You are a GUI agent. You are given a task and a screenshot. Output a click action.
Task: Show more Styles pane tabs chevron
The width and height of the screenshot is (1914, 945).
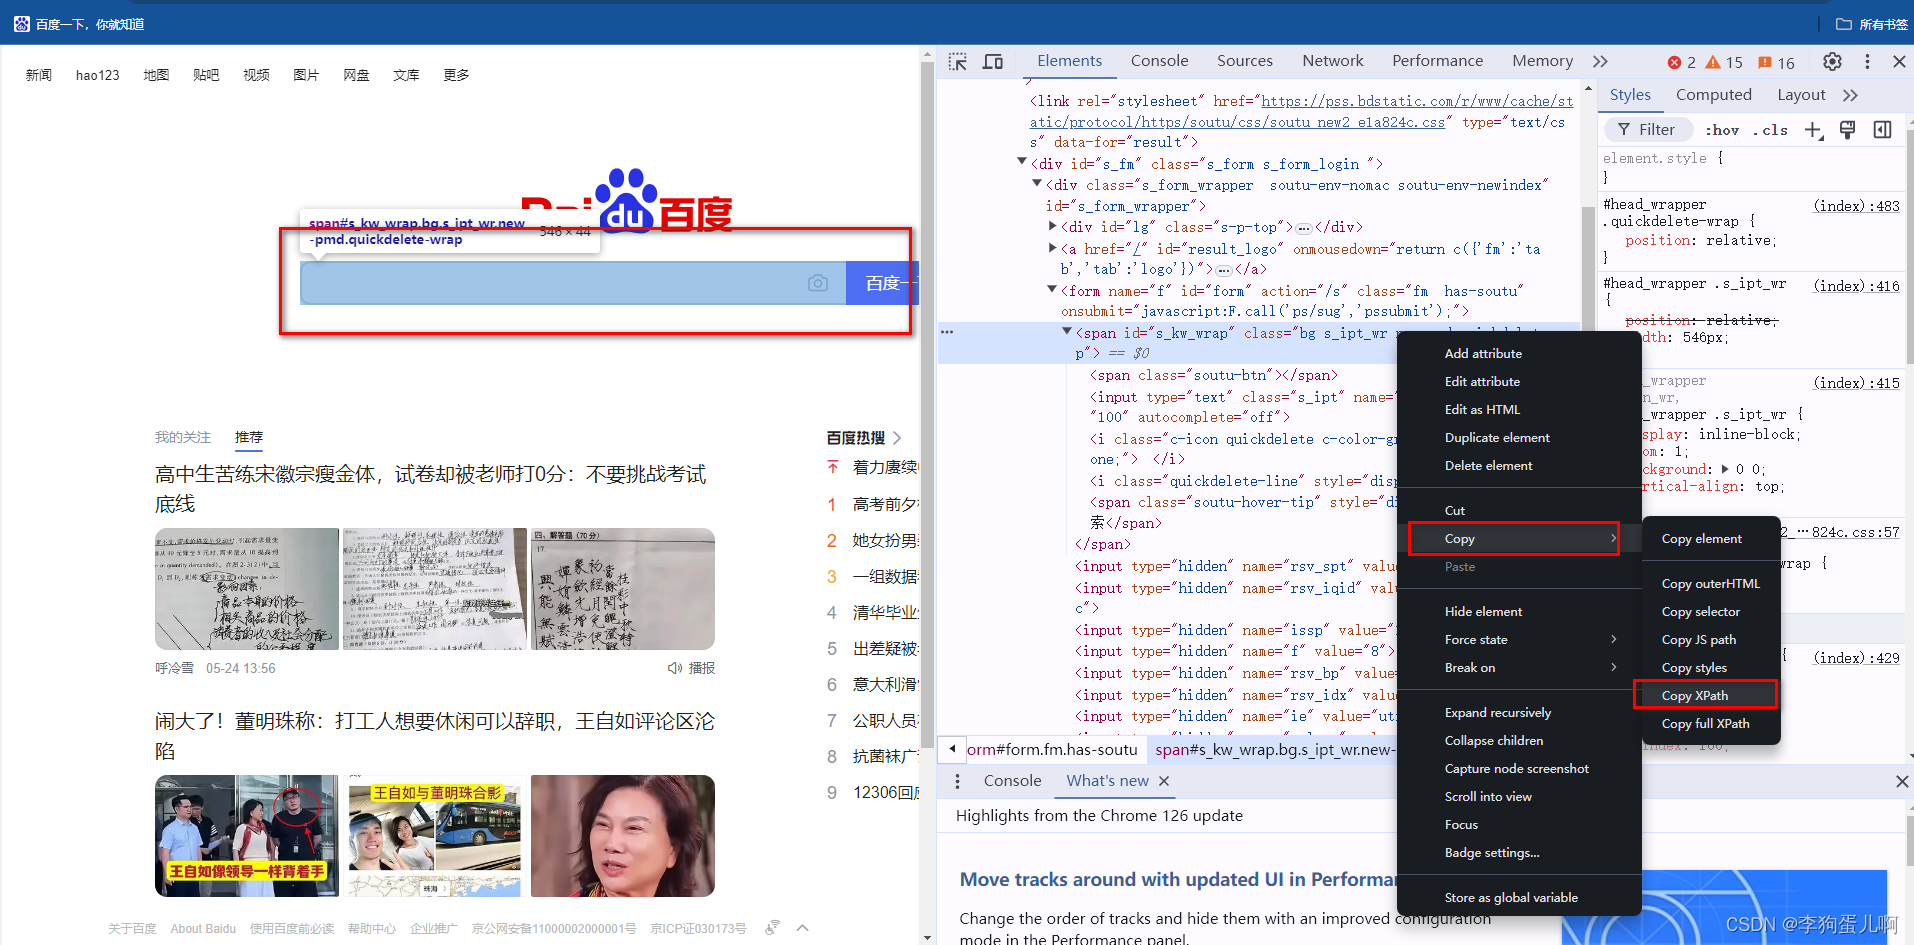1850,95
